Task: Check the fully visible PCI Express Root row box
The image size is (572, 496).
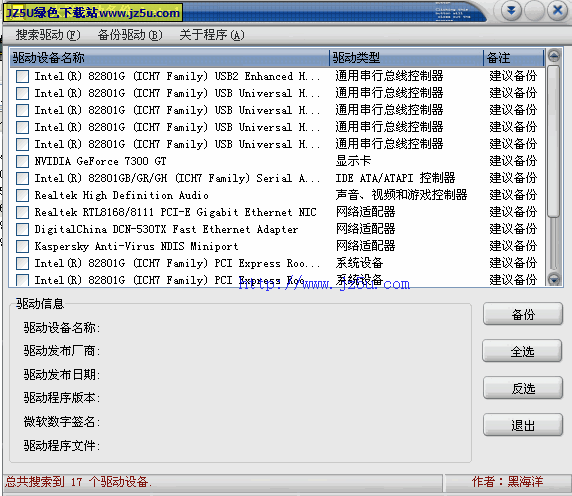Action: point(23,263)
